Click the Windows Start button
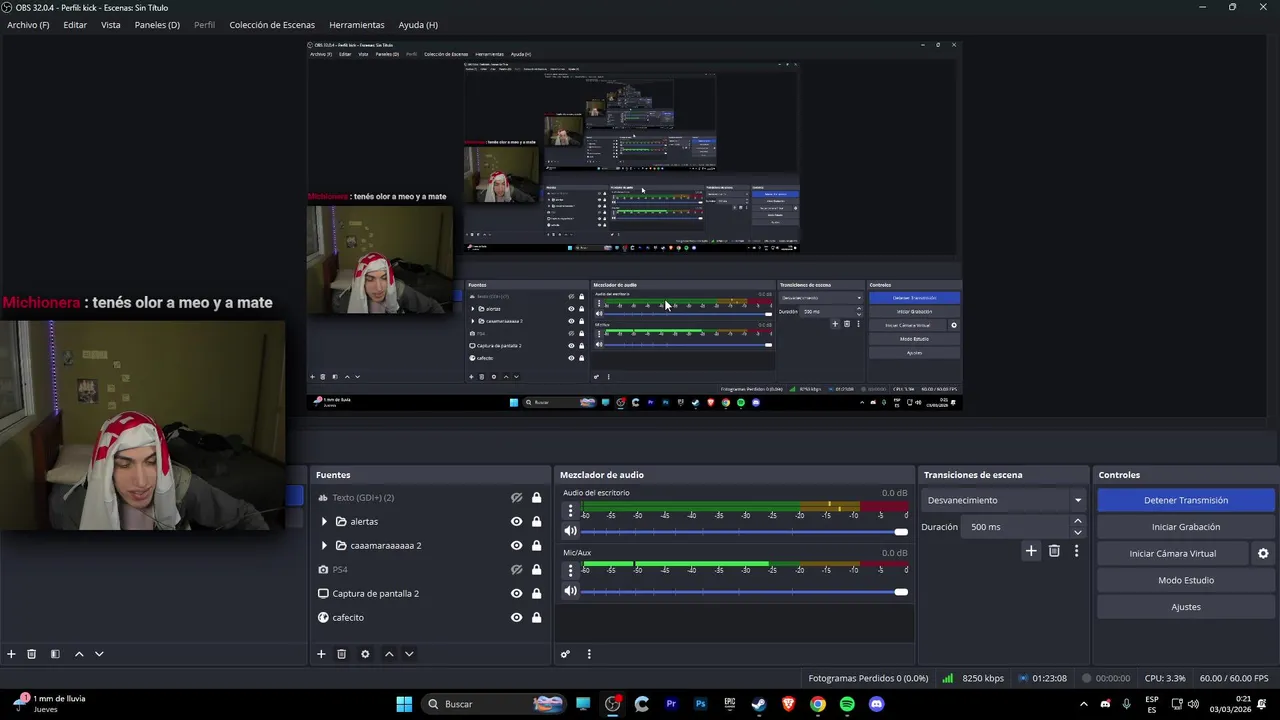The image size is (1280, 720). point(404,704)
